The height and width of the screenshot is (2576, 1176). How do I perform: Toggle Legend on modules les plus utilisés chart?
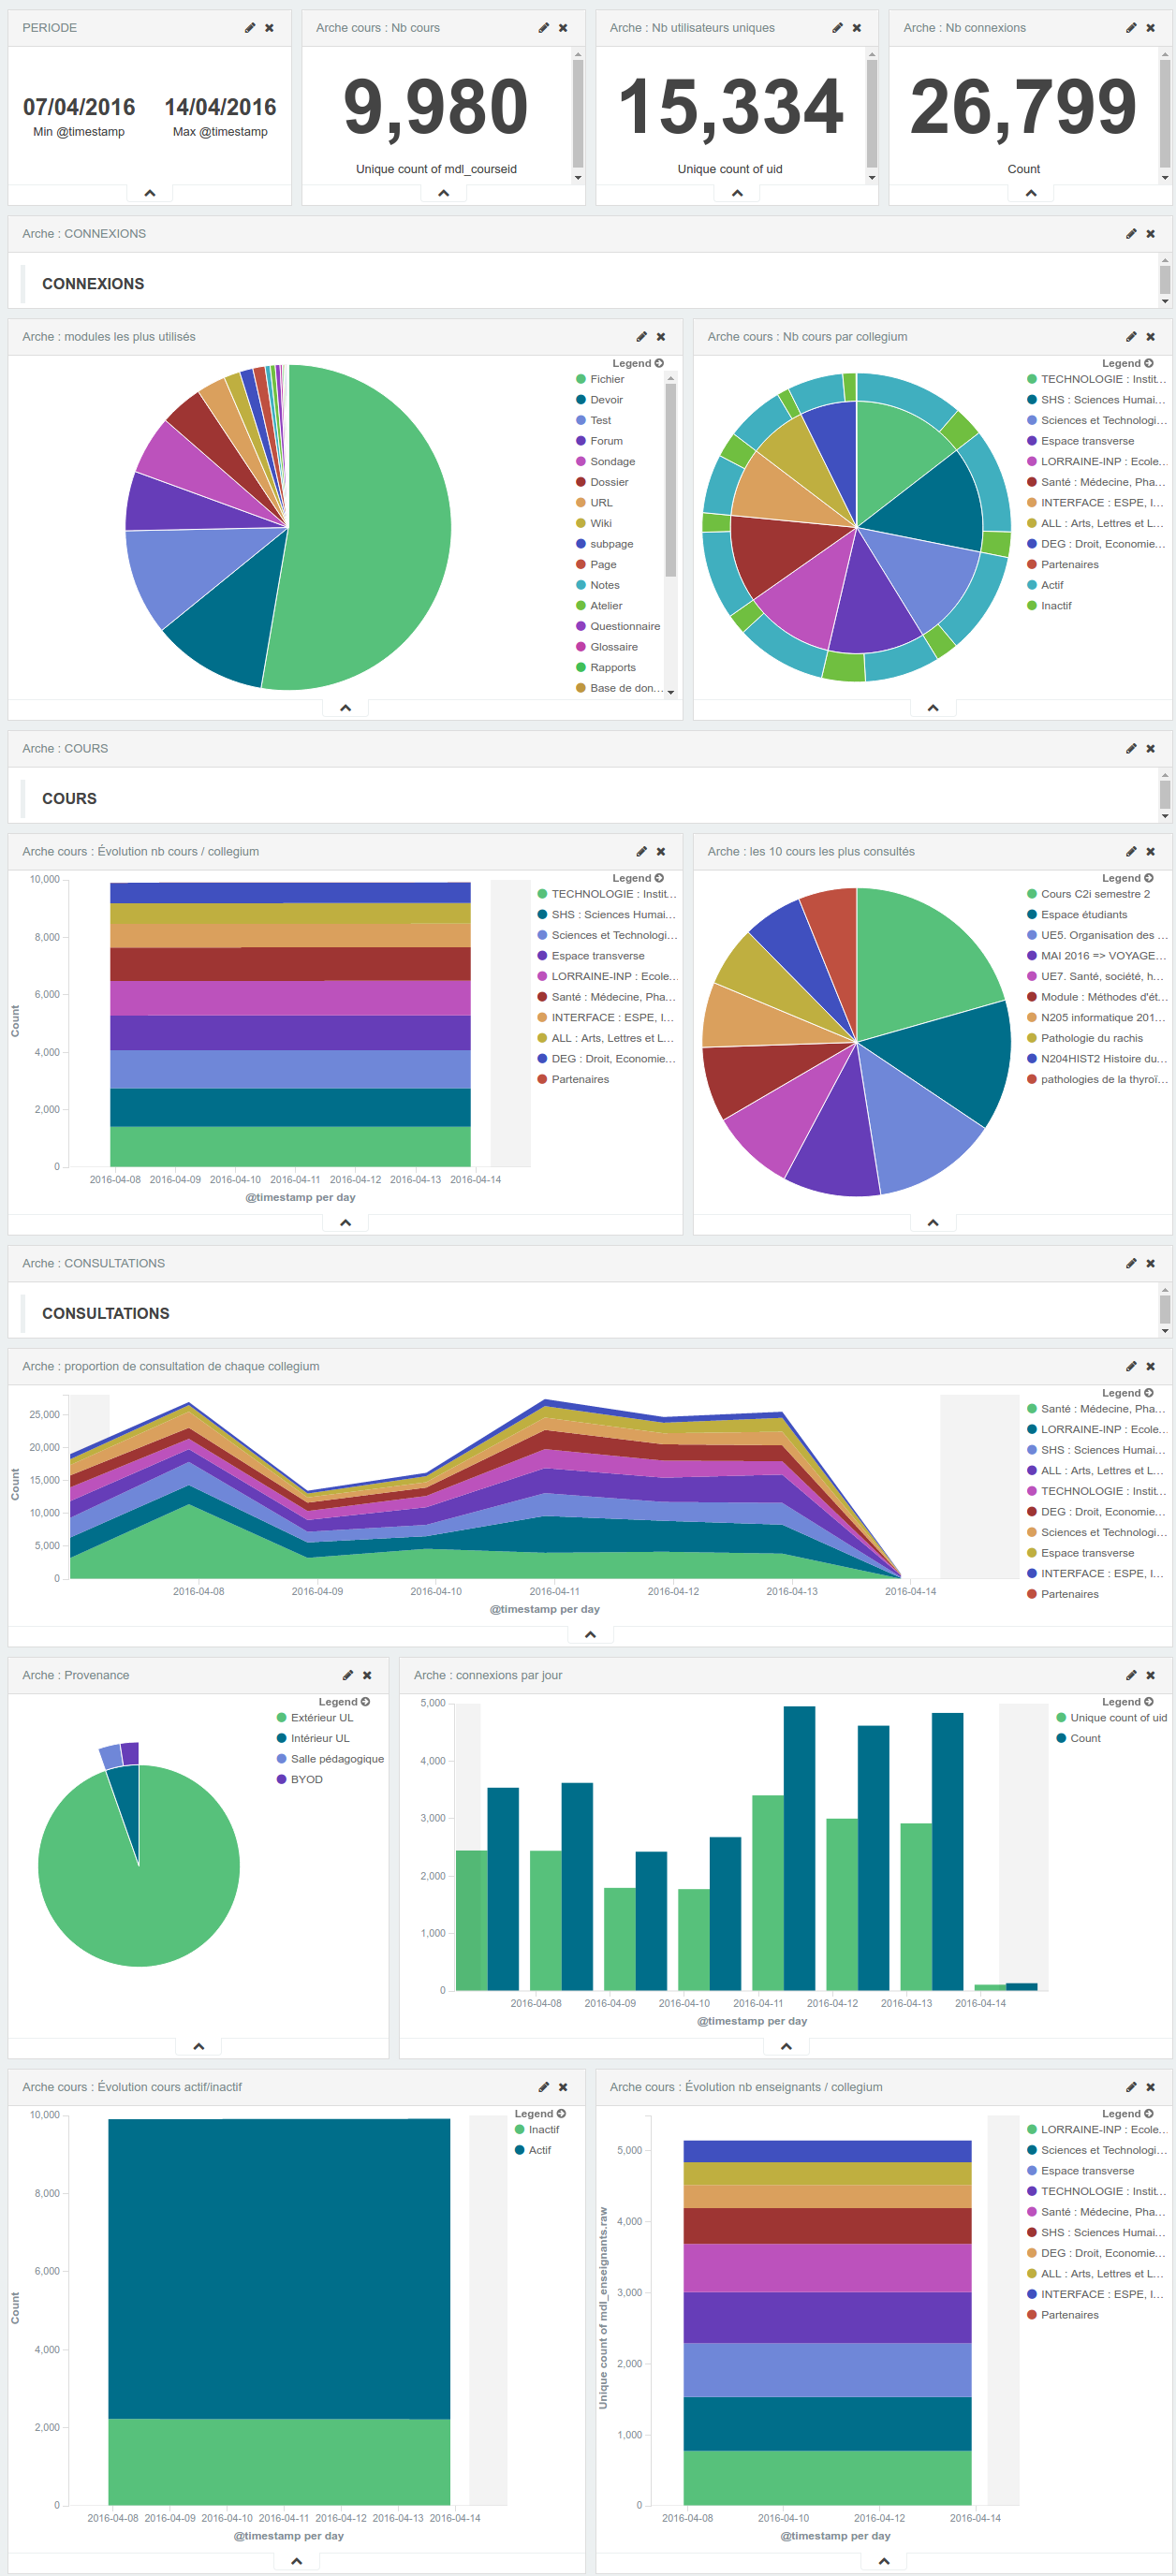pos(637,364)
